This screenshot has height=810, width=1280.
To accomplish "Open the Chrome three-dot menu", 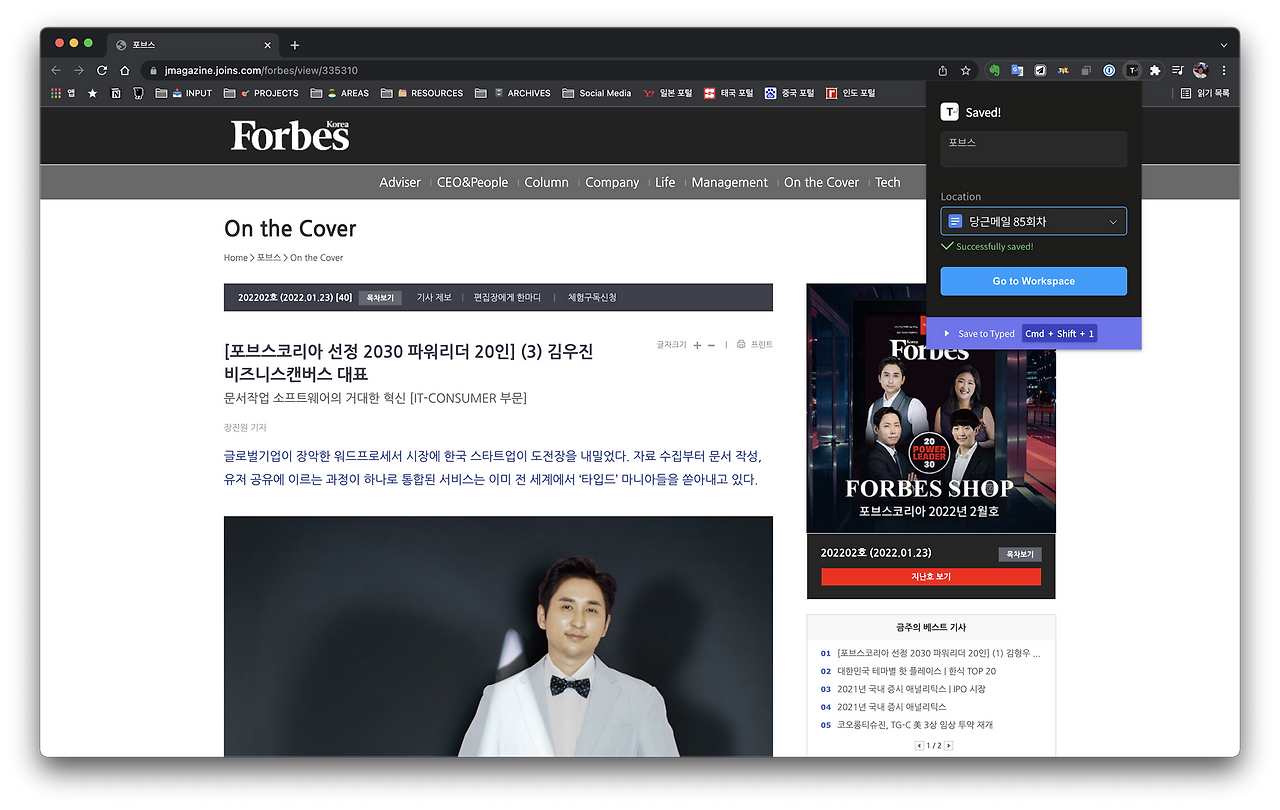I will pos(1224,71).
